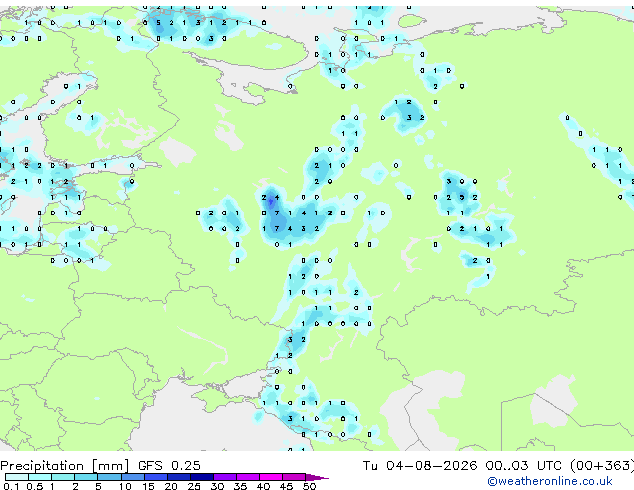
Task: Click the legend label '35'
Action: [x=241, y=486]
